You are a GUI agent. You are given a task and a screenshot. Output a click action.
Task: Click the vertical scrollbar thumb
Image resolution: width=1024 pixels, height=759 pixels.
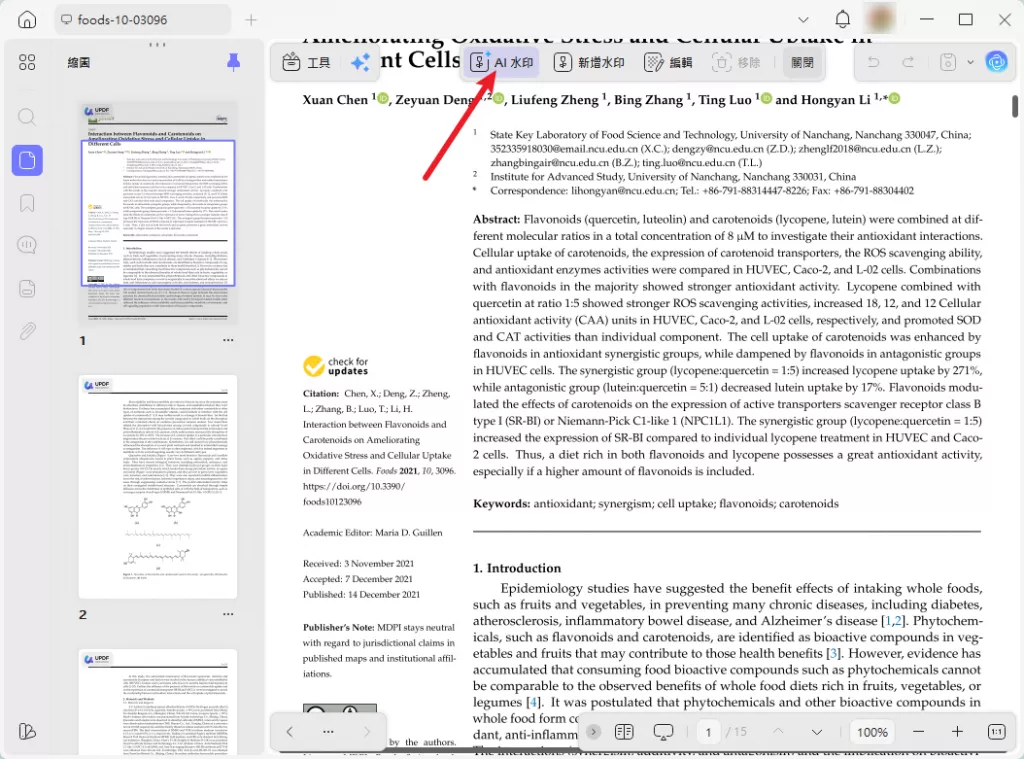[1015, 106]
